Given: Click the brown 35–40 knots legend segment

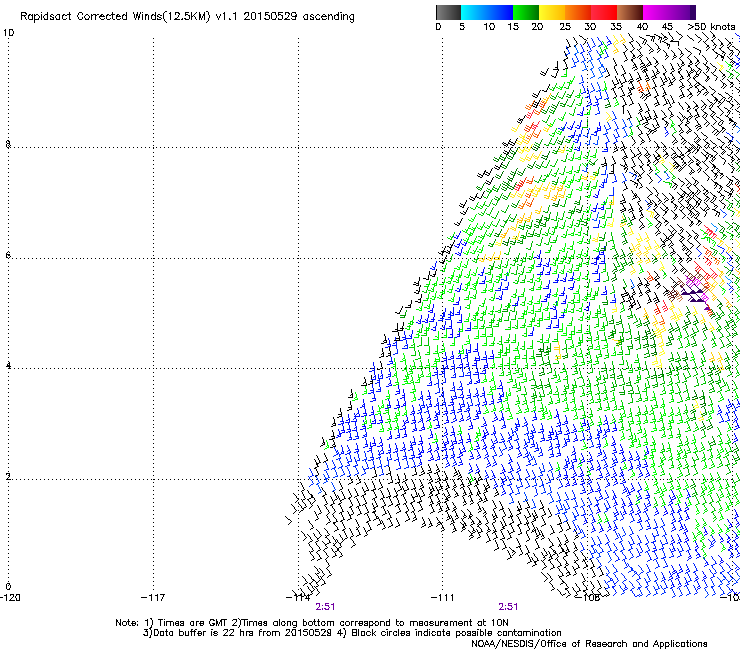Looking at the screenshot, I should pos(630,12).
